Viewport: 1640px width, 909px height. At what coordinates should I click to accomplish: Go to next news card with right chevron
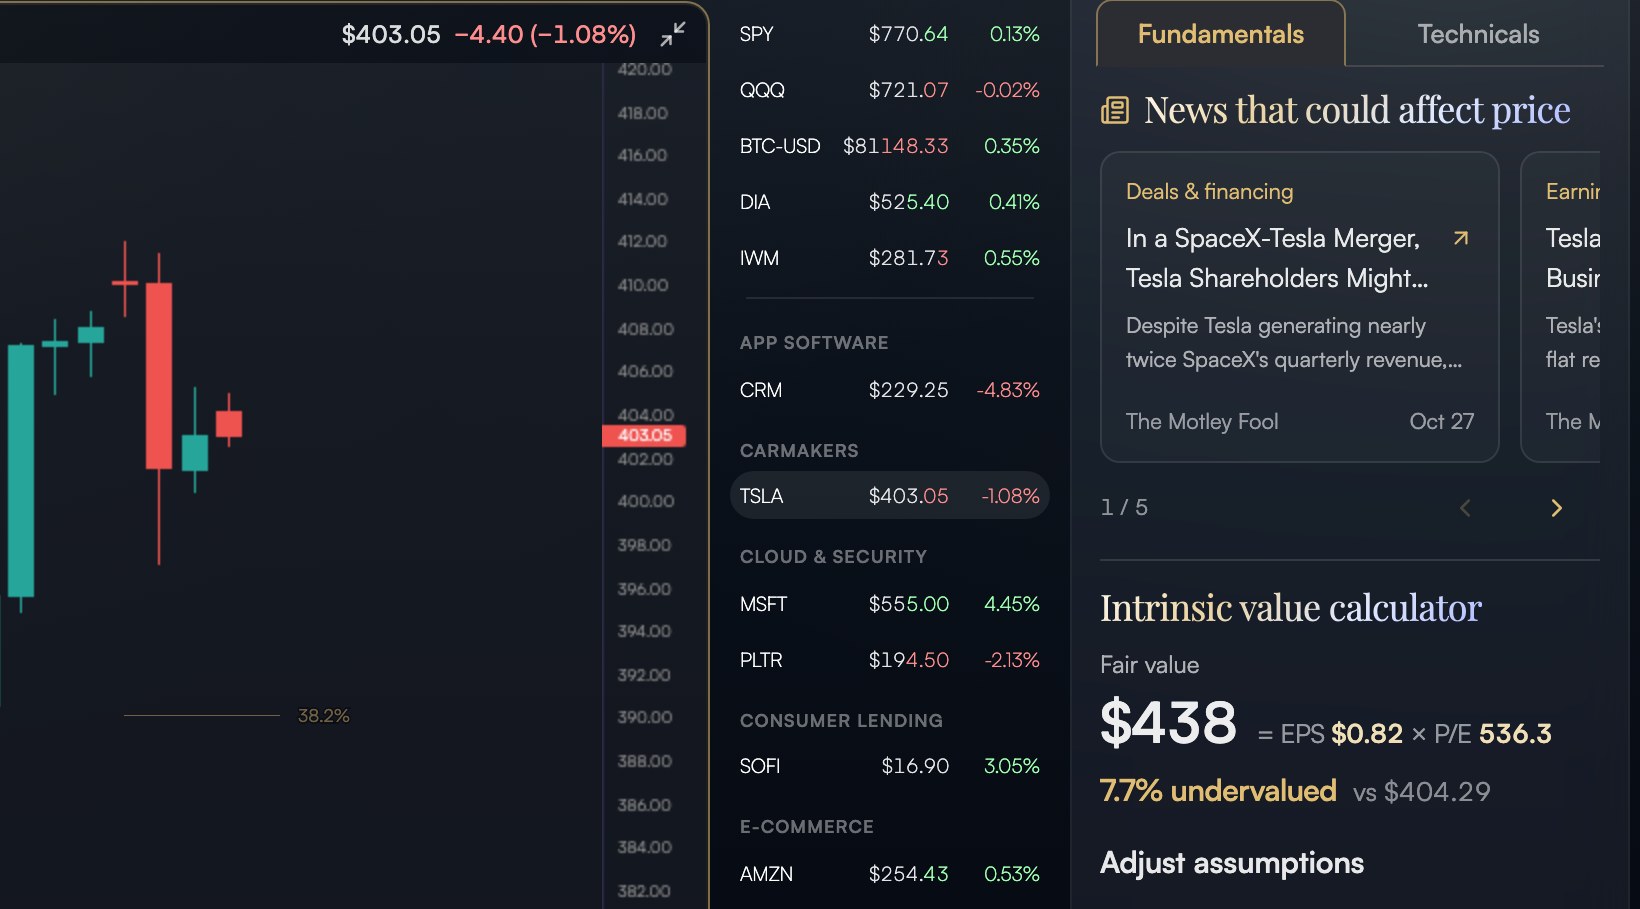pos(1556,508)
